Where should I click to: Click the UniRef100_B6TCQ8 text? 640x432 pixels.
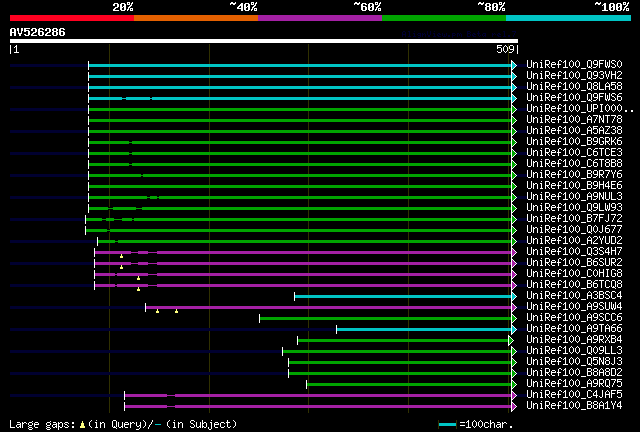point(574,285)
